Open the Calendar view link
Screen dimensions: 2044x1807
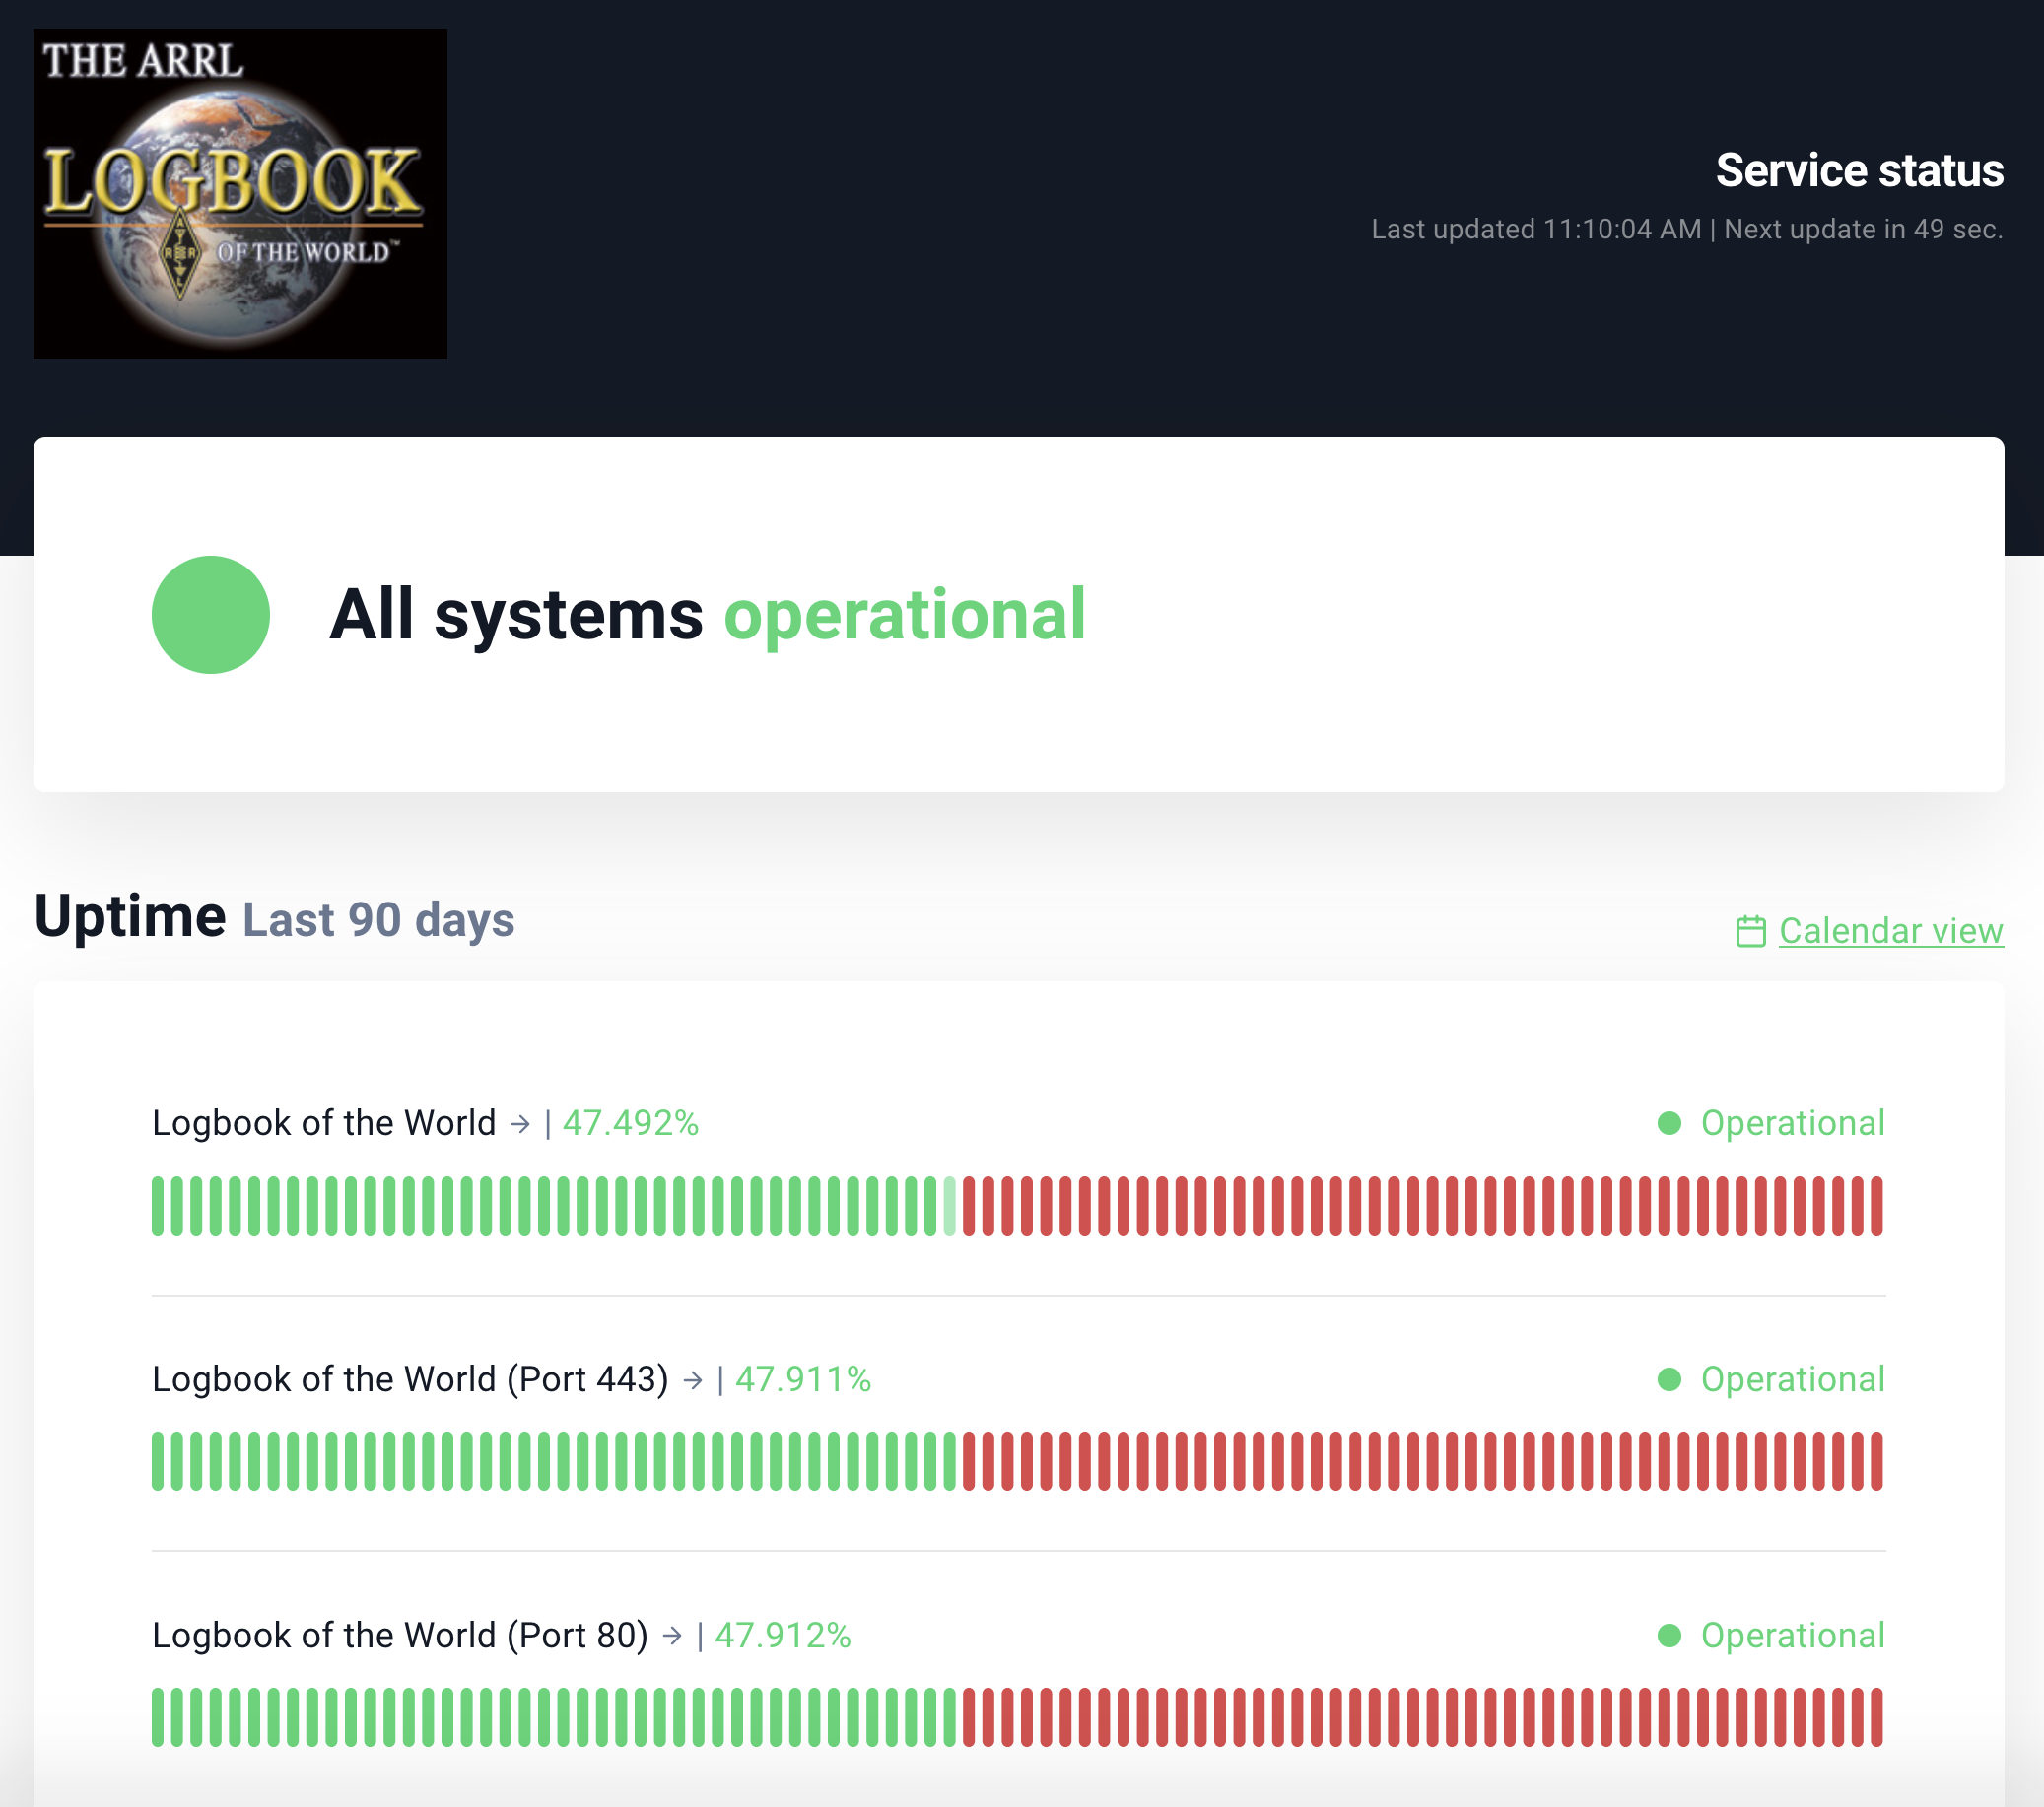(x=1890, y=931)
